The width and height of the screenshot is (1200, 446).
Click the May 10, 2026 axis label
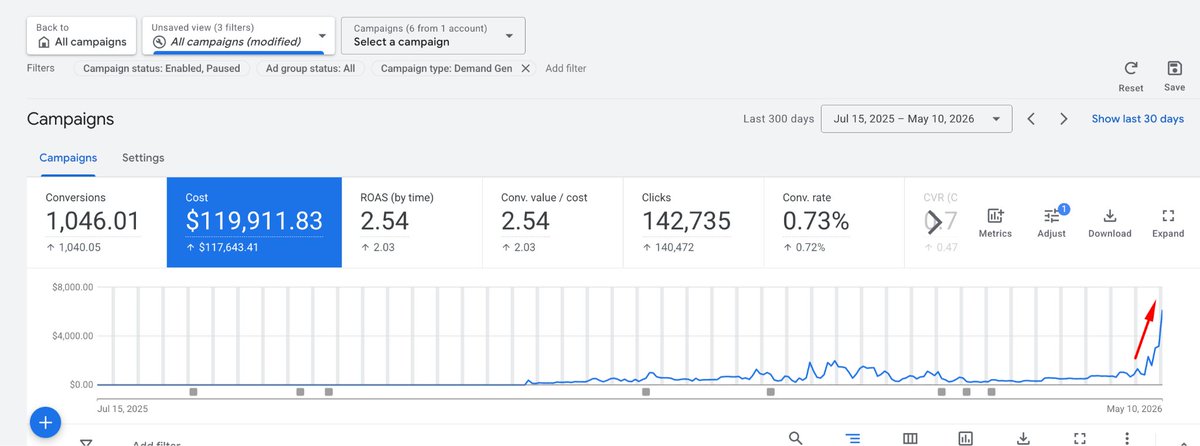[1136, 409]
